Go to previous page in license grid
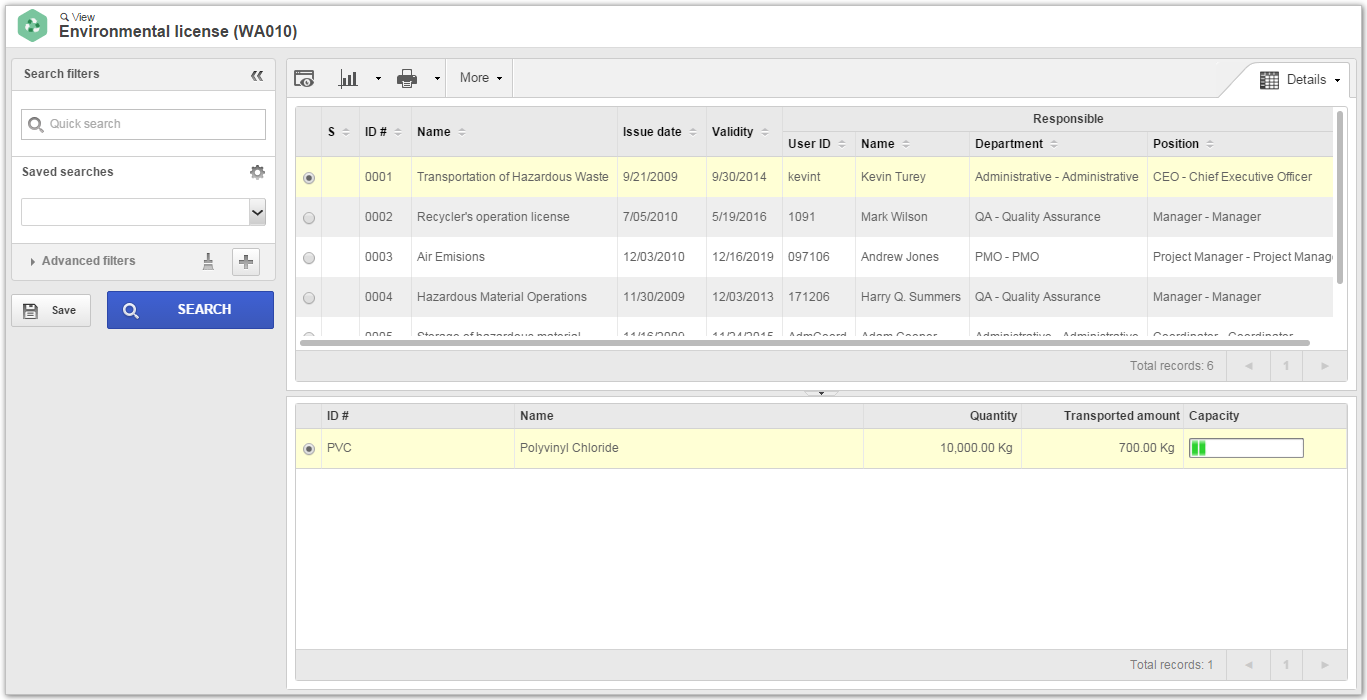Image resolution: width=1367 pixels, height=700 pixels. pyautogui.click(x=1248, y=366)
